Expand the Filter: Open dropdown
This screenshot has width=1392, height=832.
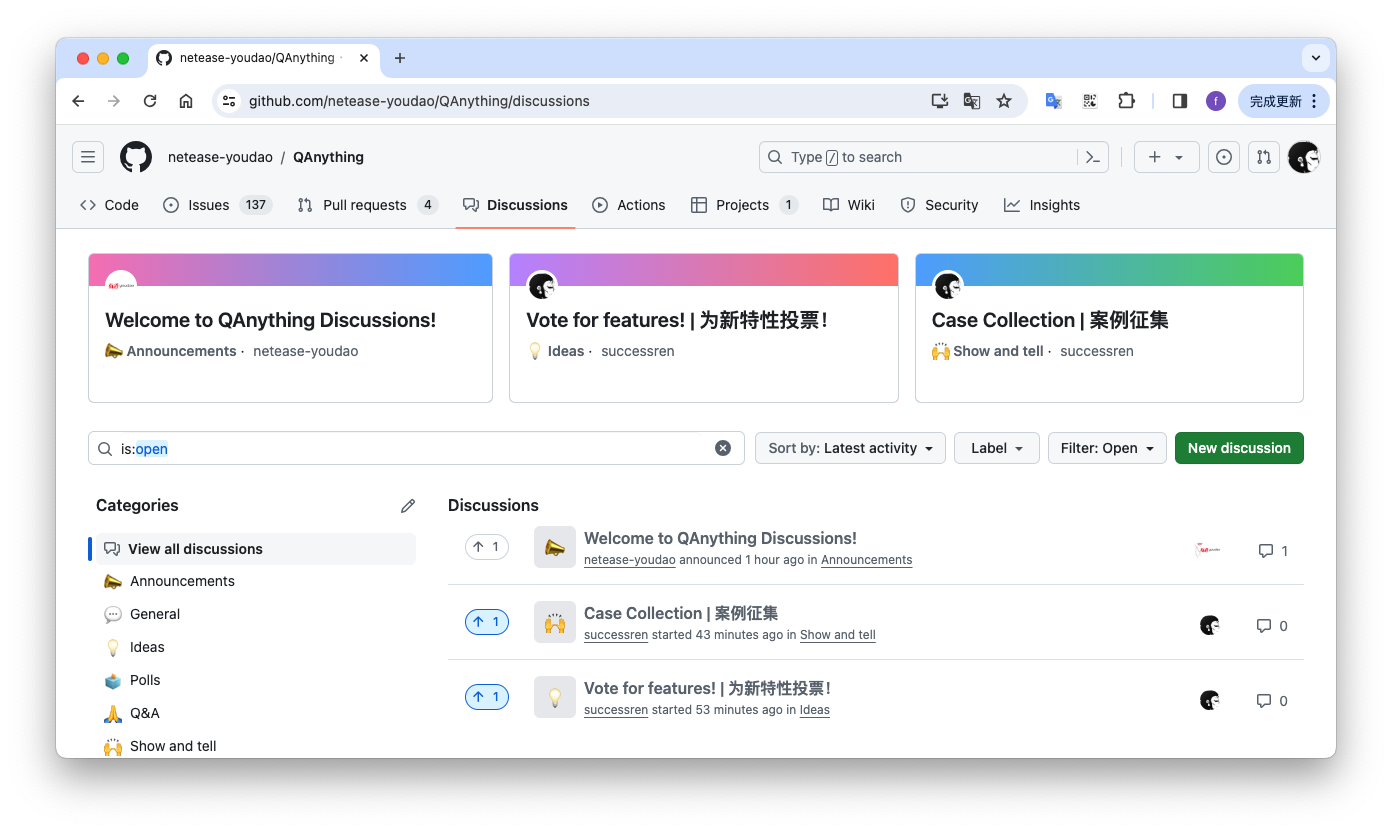[1107, 448]
